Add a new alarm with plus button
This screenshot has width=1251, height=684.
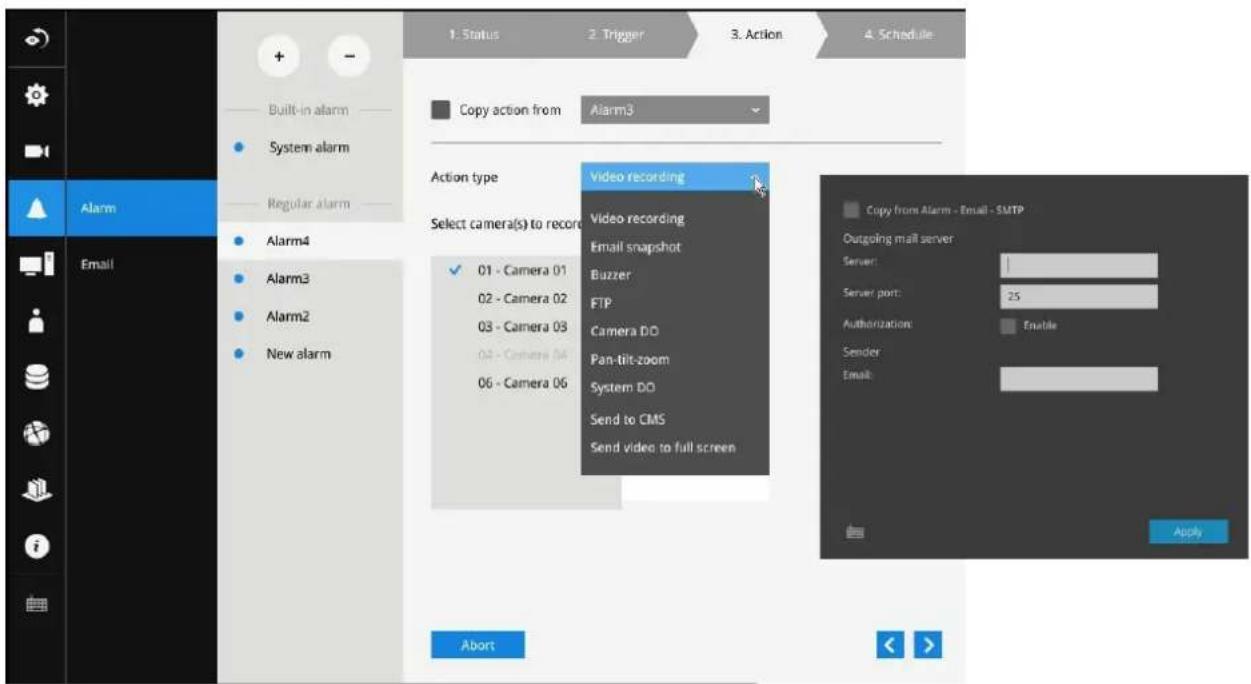click(280, 57)
